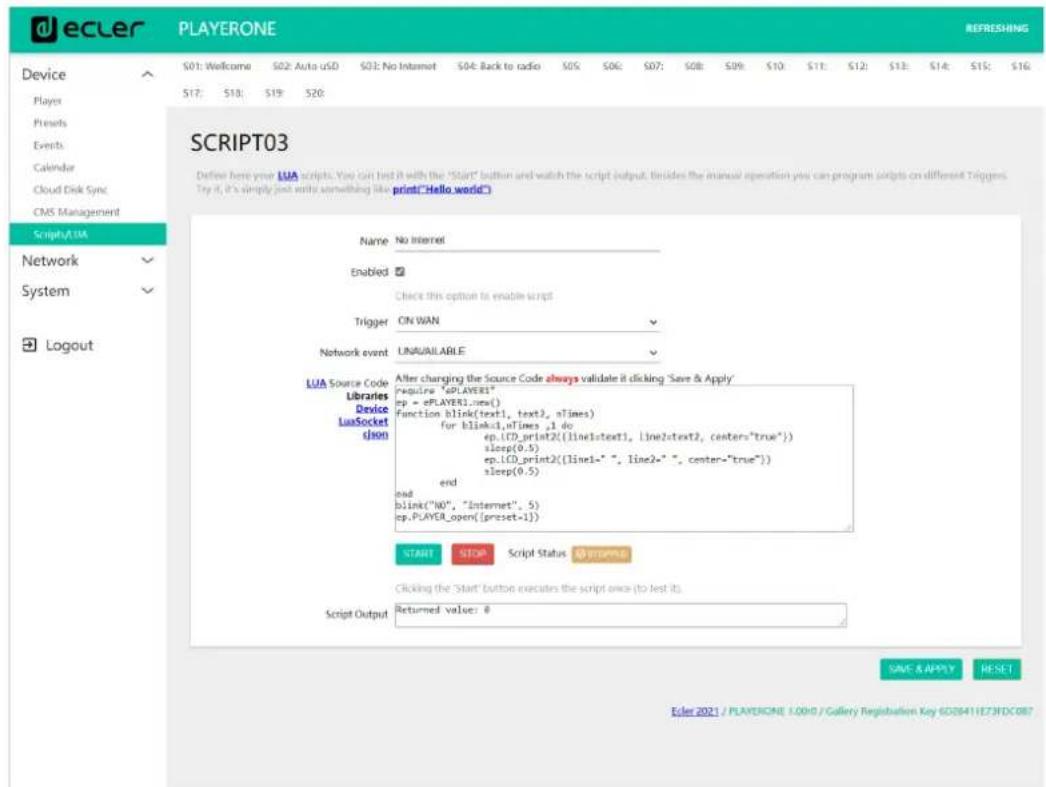Open the S02: Auto uSD script tab

click(x=306, y=66)
